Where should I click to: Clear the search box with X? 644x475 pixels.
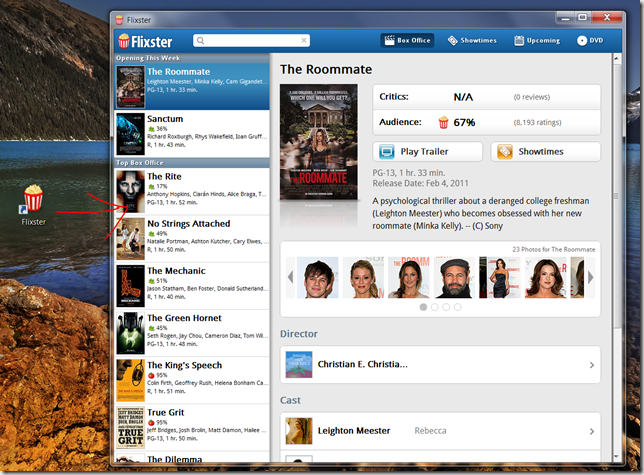pyautogui.click(x=304, y=40)
